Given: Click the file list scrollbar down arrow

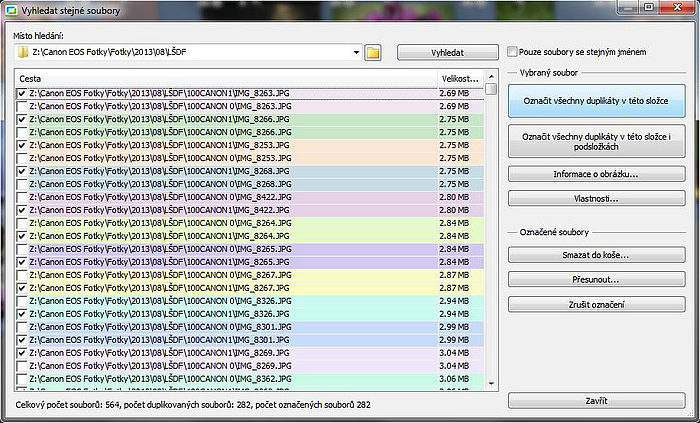Looking at the screenshot, I should [491, 382].
